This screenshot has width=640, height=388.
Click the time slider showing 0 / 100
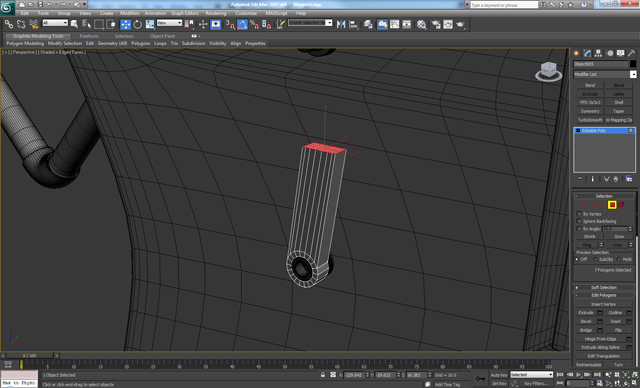pyautogui.click(x=29, y=356)
